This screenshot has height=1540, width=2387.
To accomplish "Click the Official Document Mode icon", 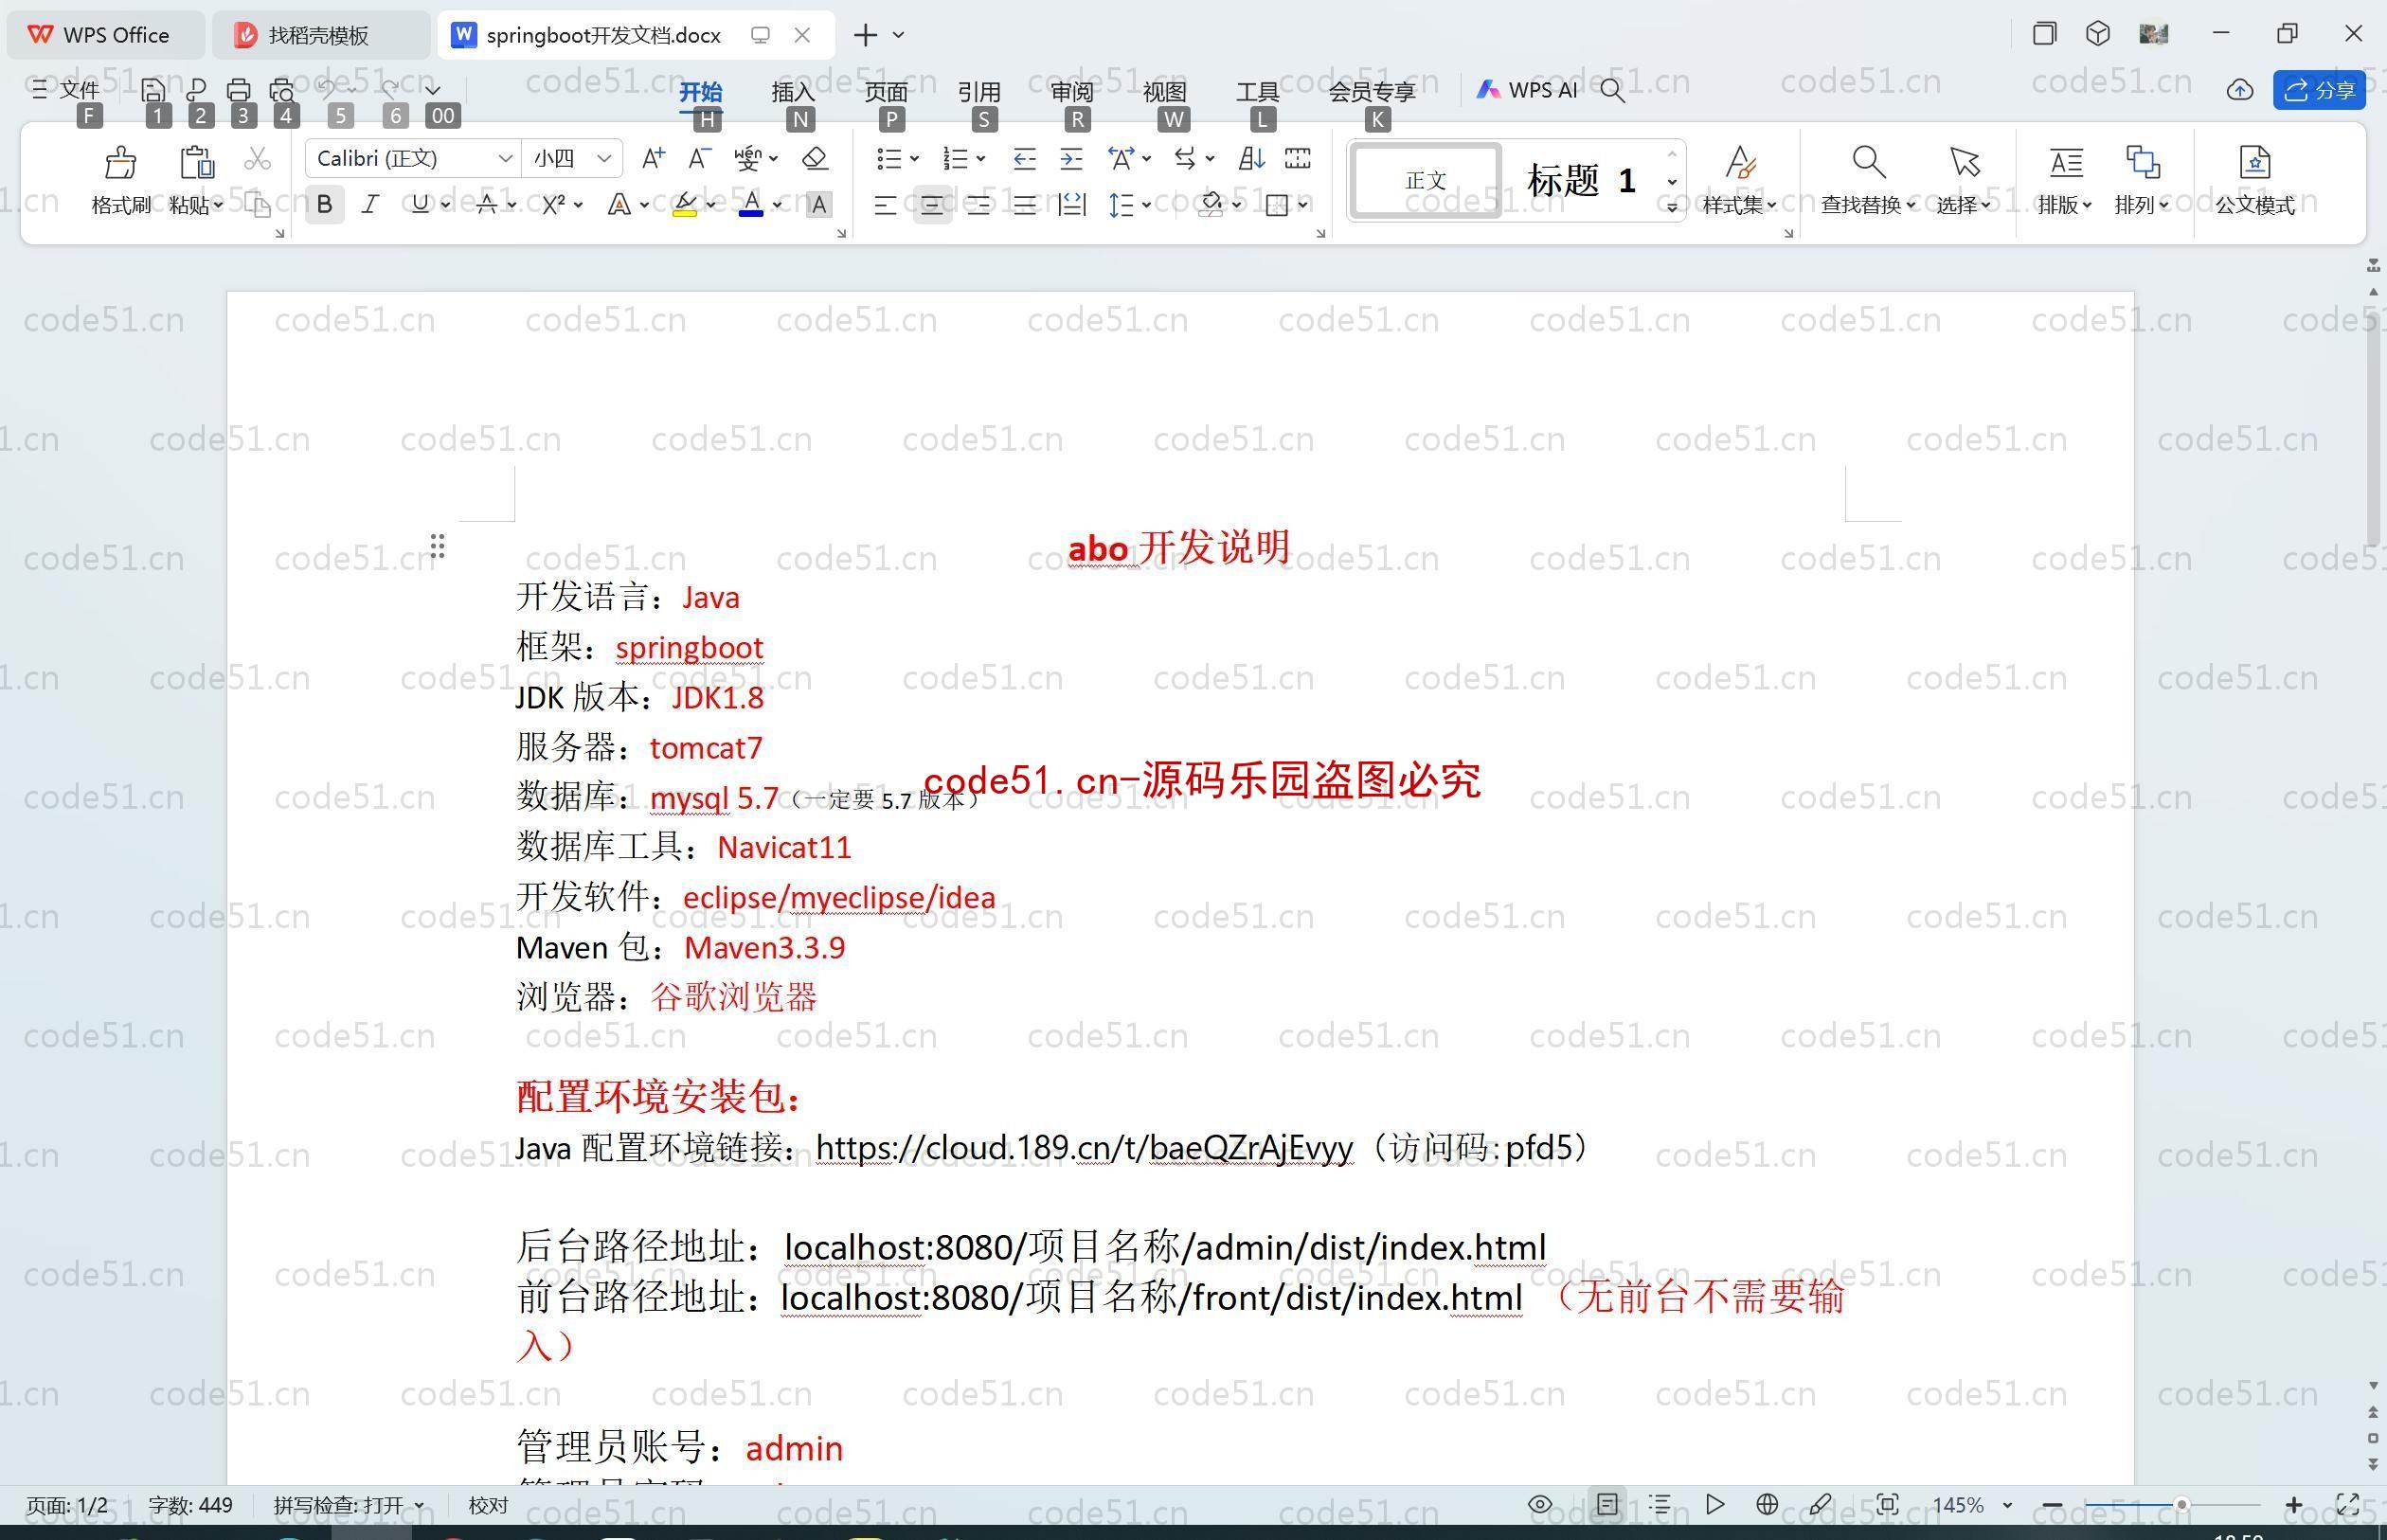I will 2255,161.
